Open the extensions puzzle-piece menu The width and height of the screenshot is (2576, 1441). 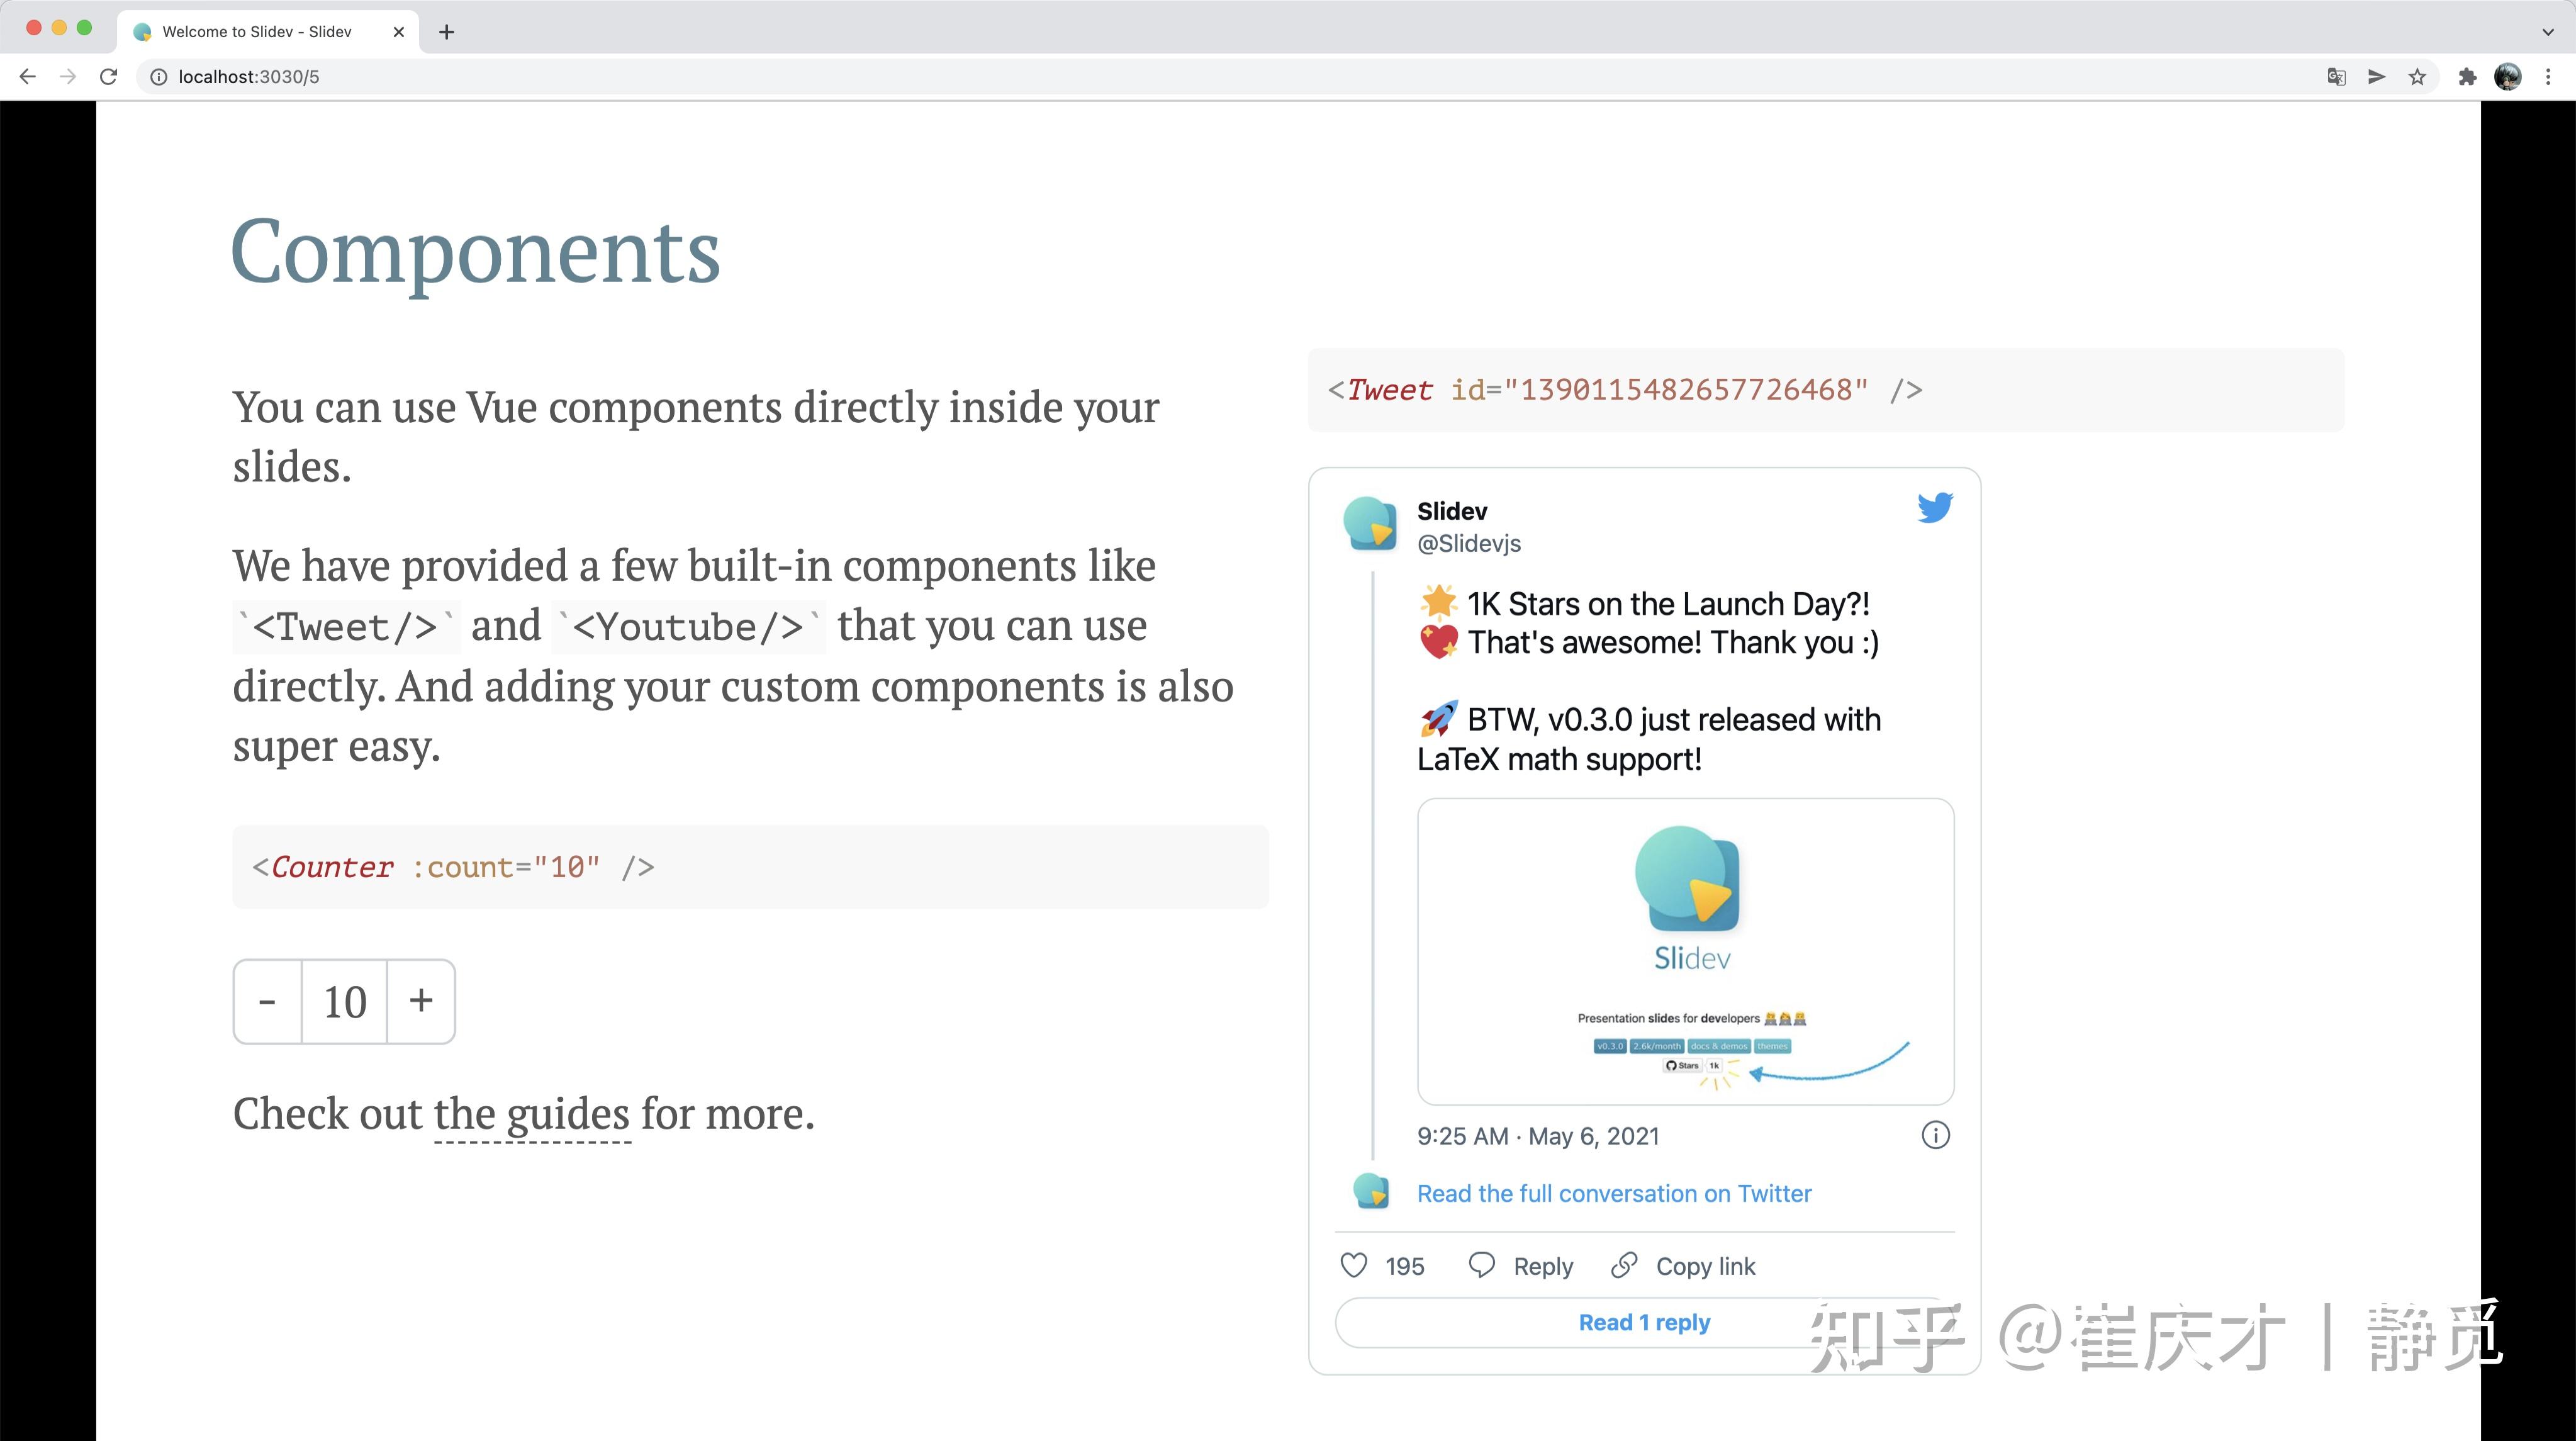coord(2468,76)
